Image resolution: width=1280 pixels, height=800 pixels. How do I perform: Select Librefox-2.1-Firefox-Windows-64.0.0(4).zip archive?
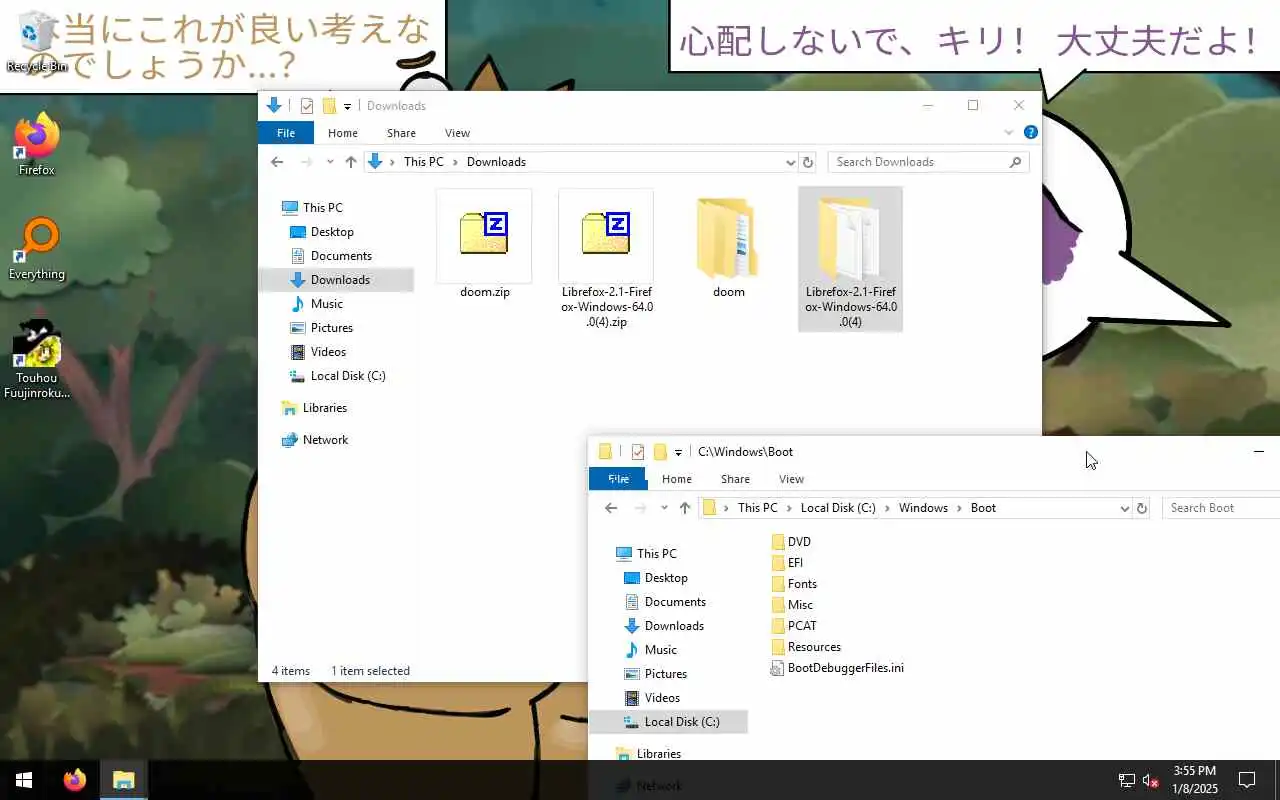click(x=606, y=260)
